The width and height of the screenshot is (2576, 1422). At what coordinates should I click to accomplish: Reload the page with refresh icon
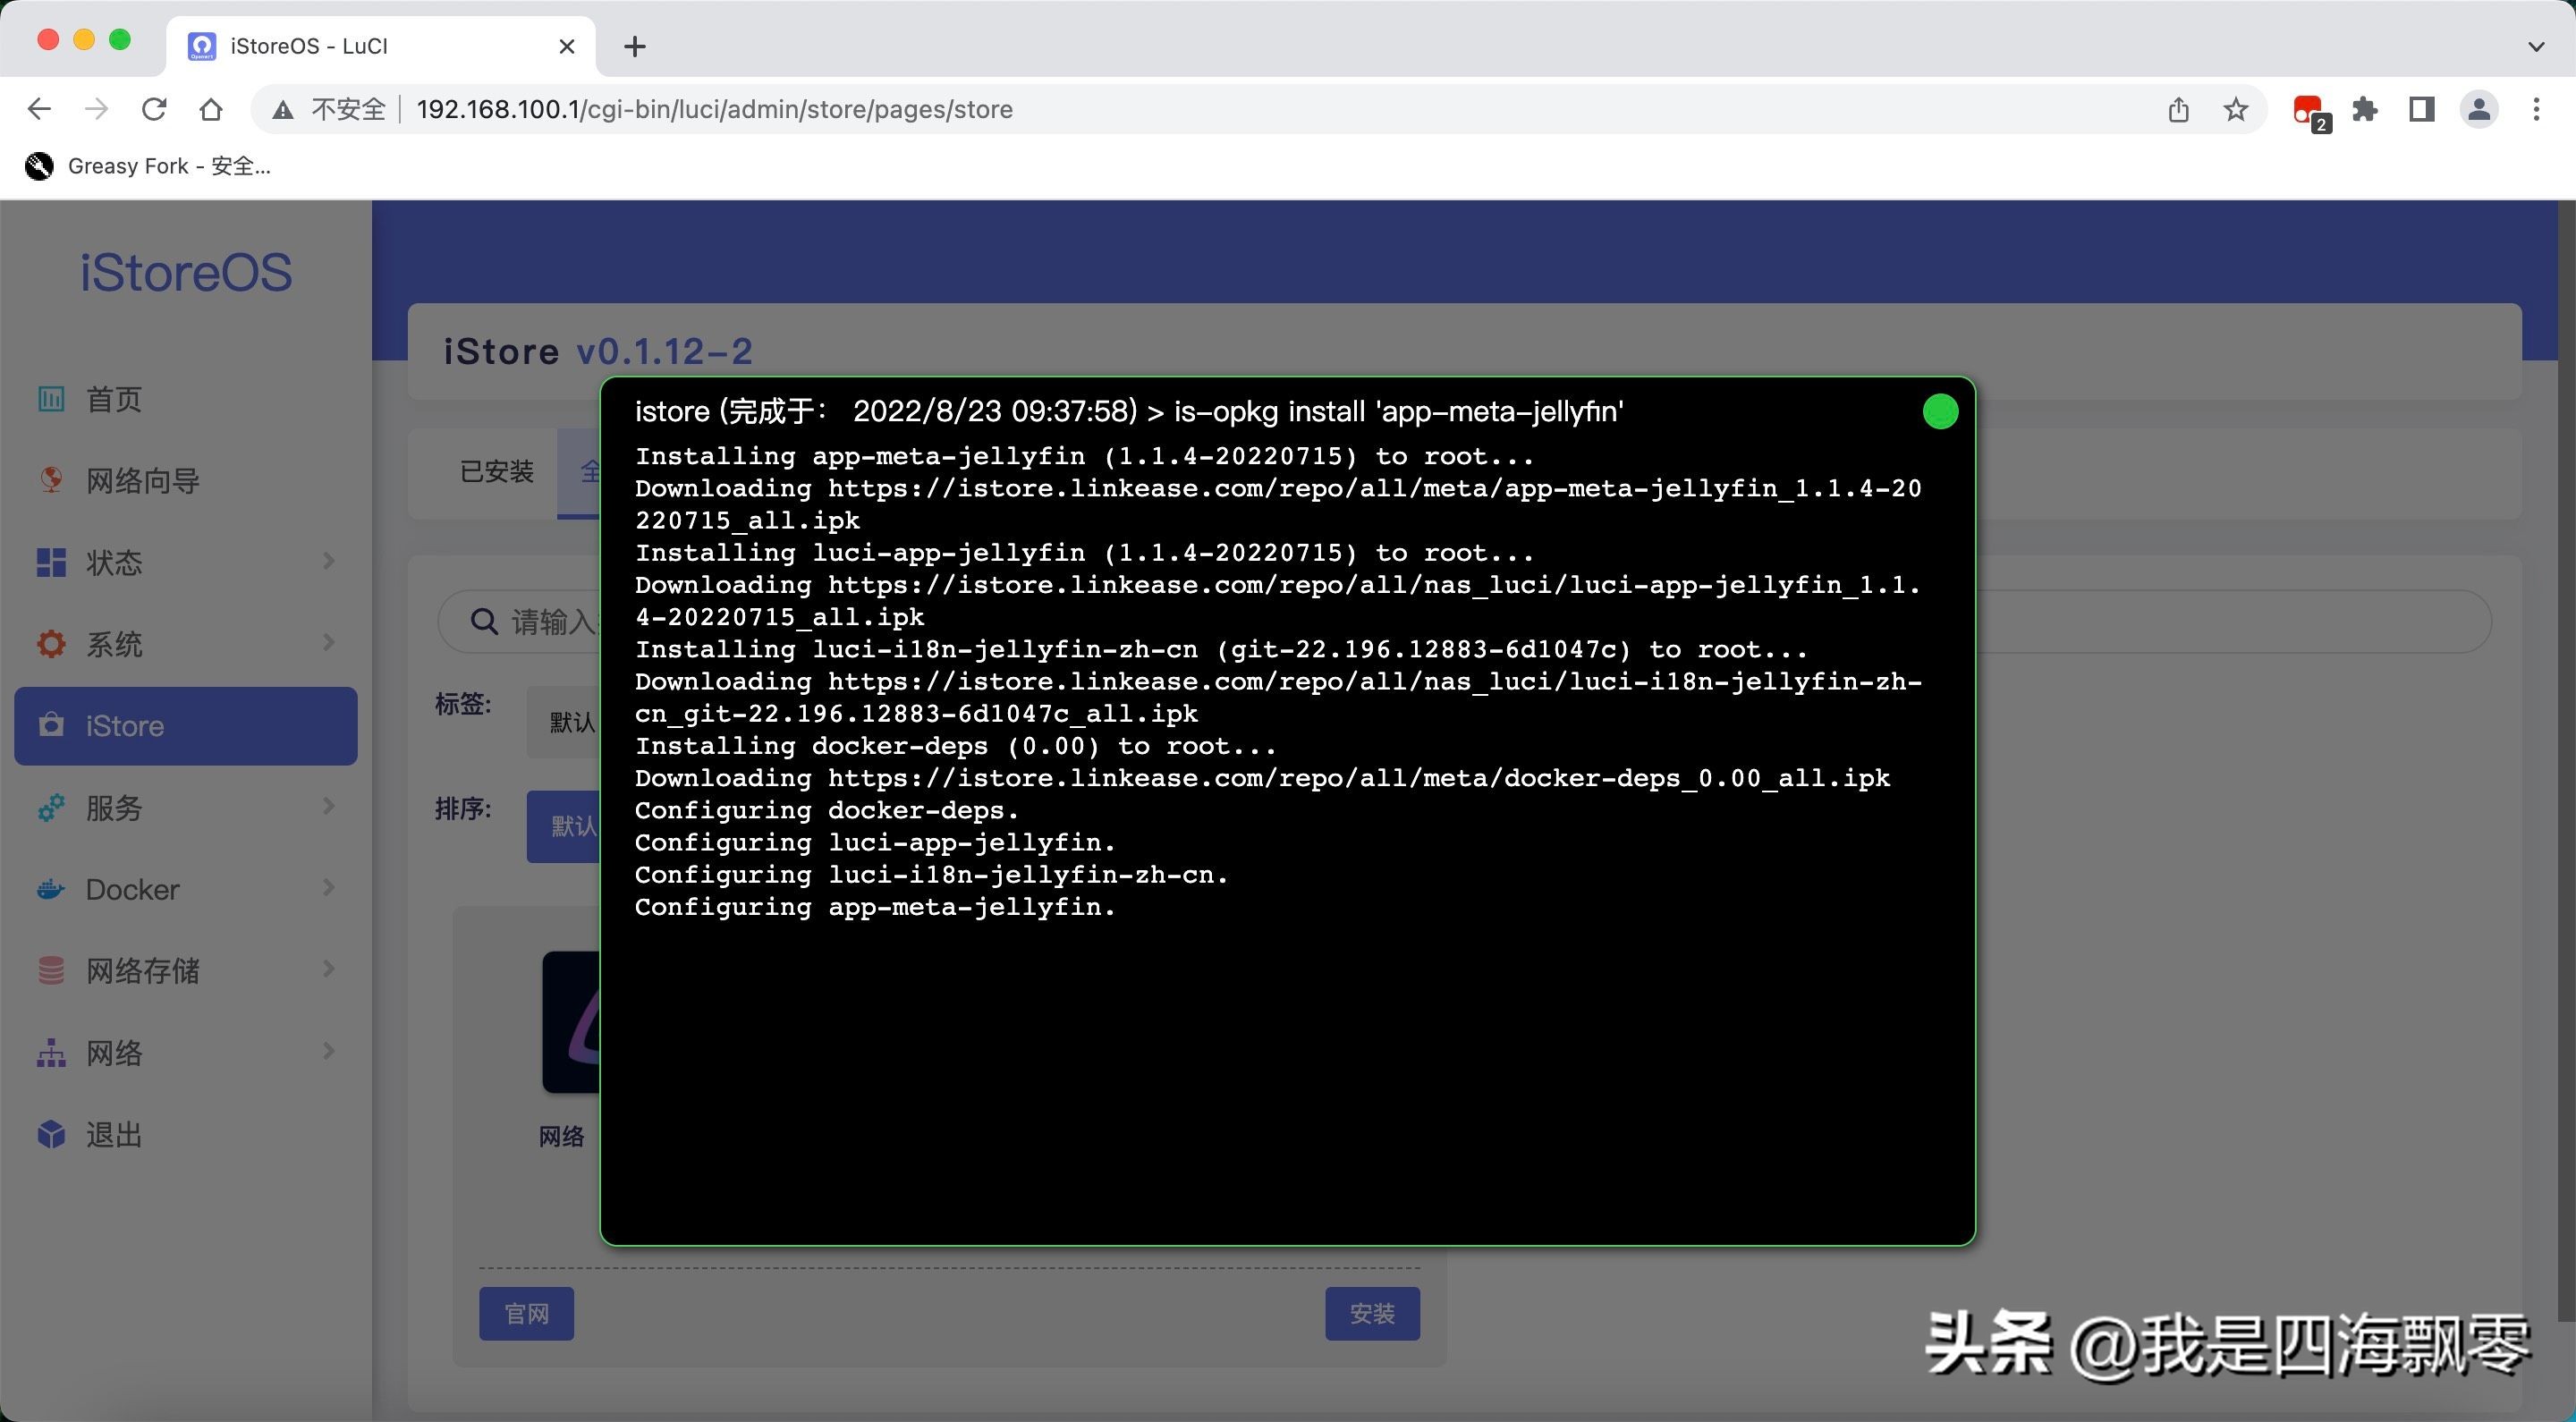pos(154,109)
